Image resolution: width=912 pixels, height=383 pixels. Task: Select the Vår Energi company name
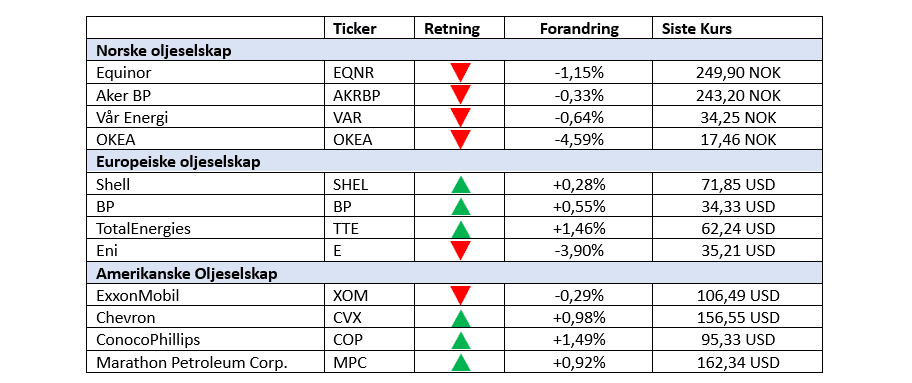[x=132, y=118]
